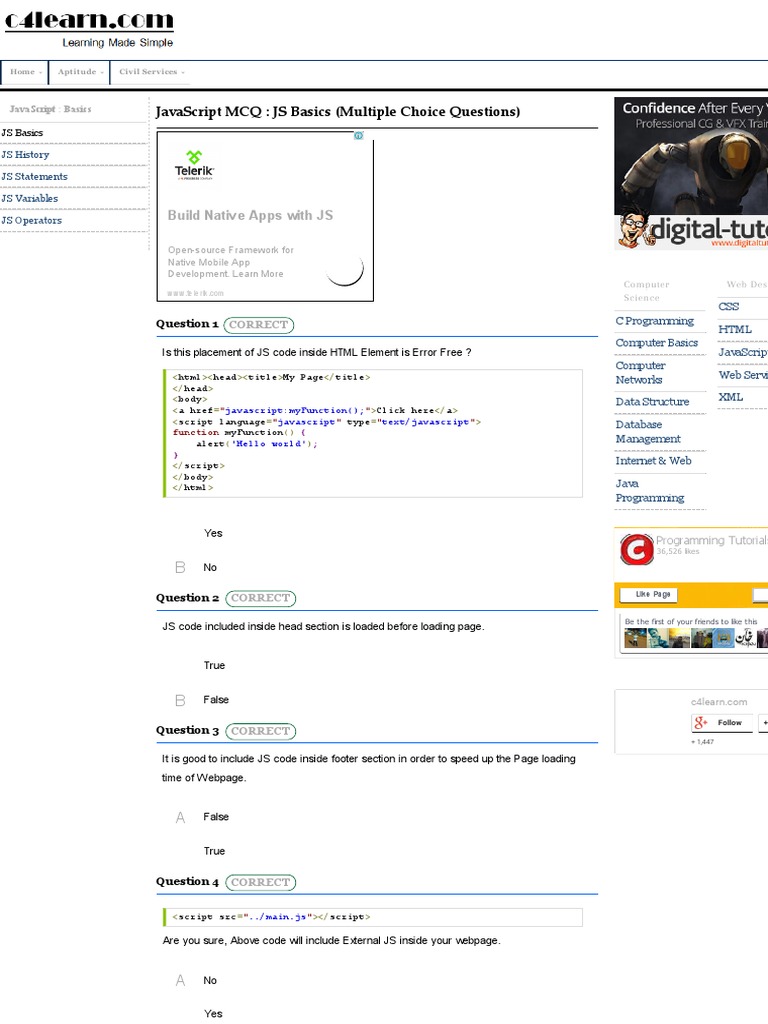Select answer True for Question 3
Image resolution: width=768 pixels, height=1024 pixels.
pyautogui.click(x=214, y=852)
